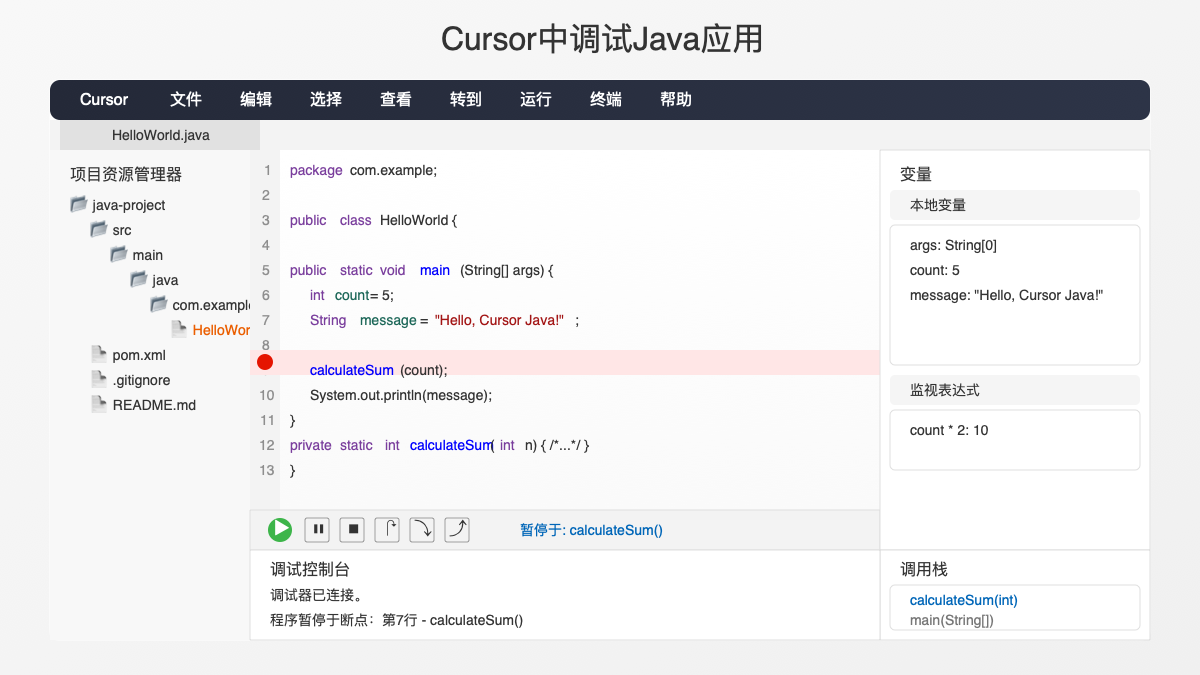This screenshot has width=1200, height=675.
Task: Click line number 5 in the gutter
Action: 266,270
